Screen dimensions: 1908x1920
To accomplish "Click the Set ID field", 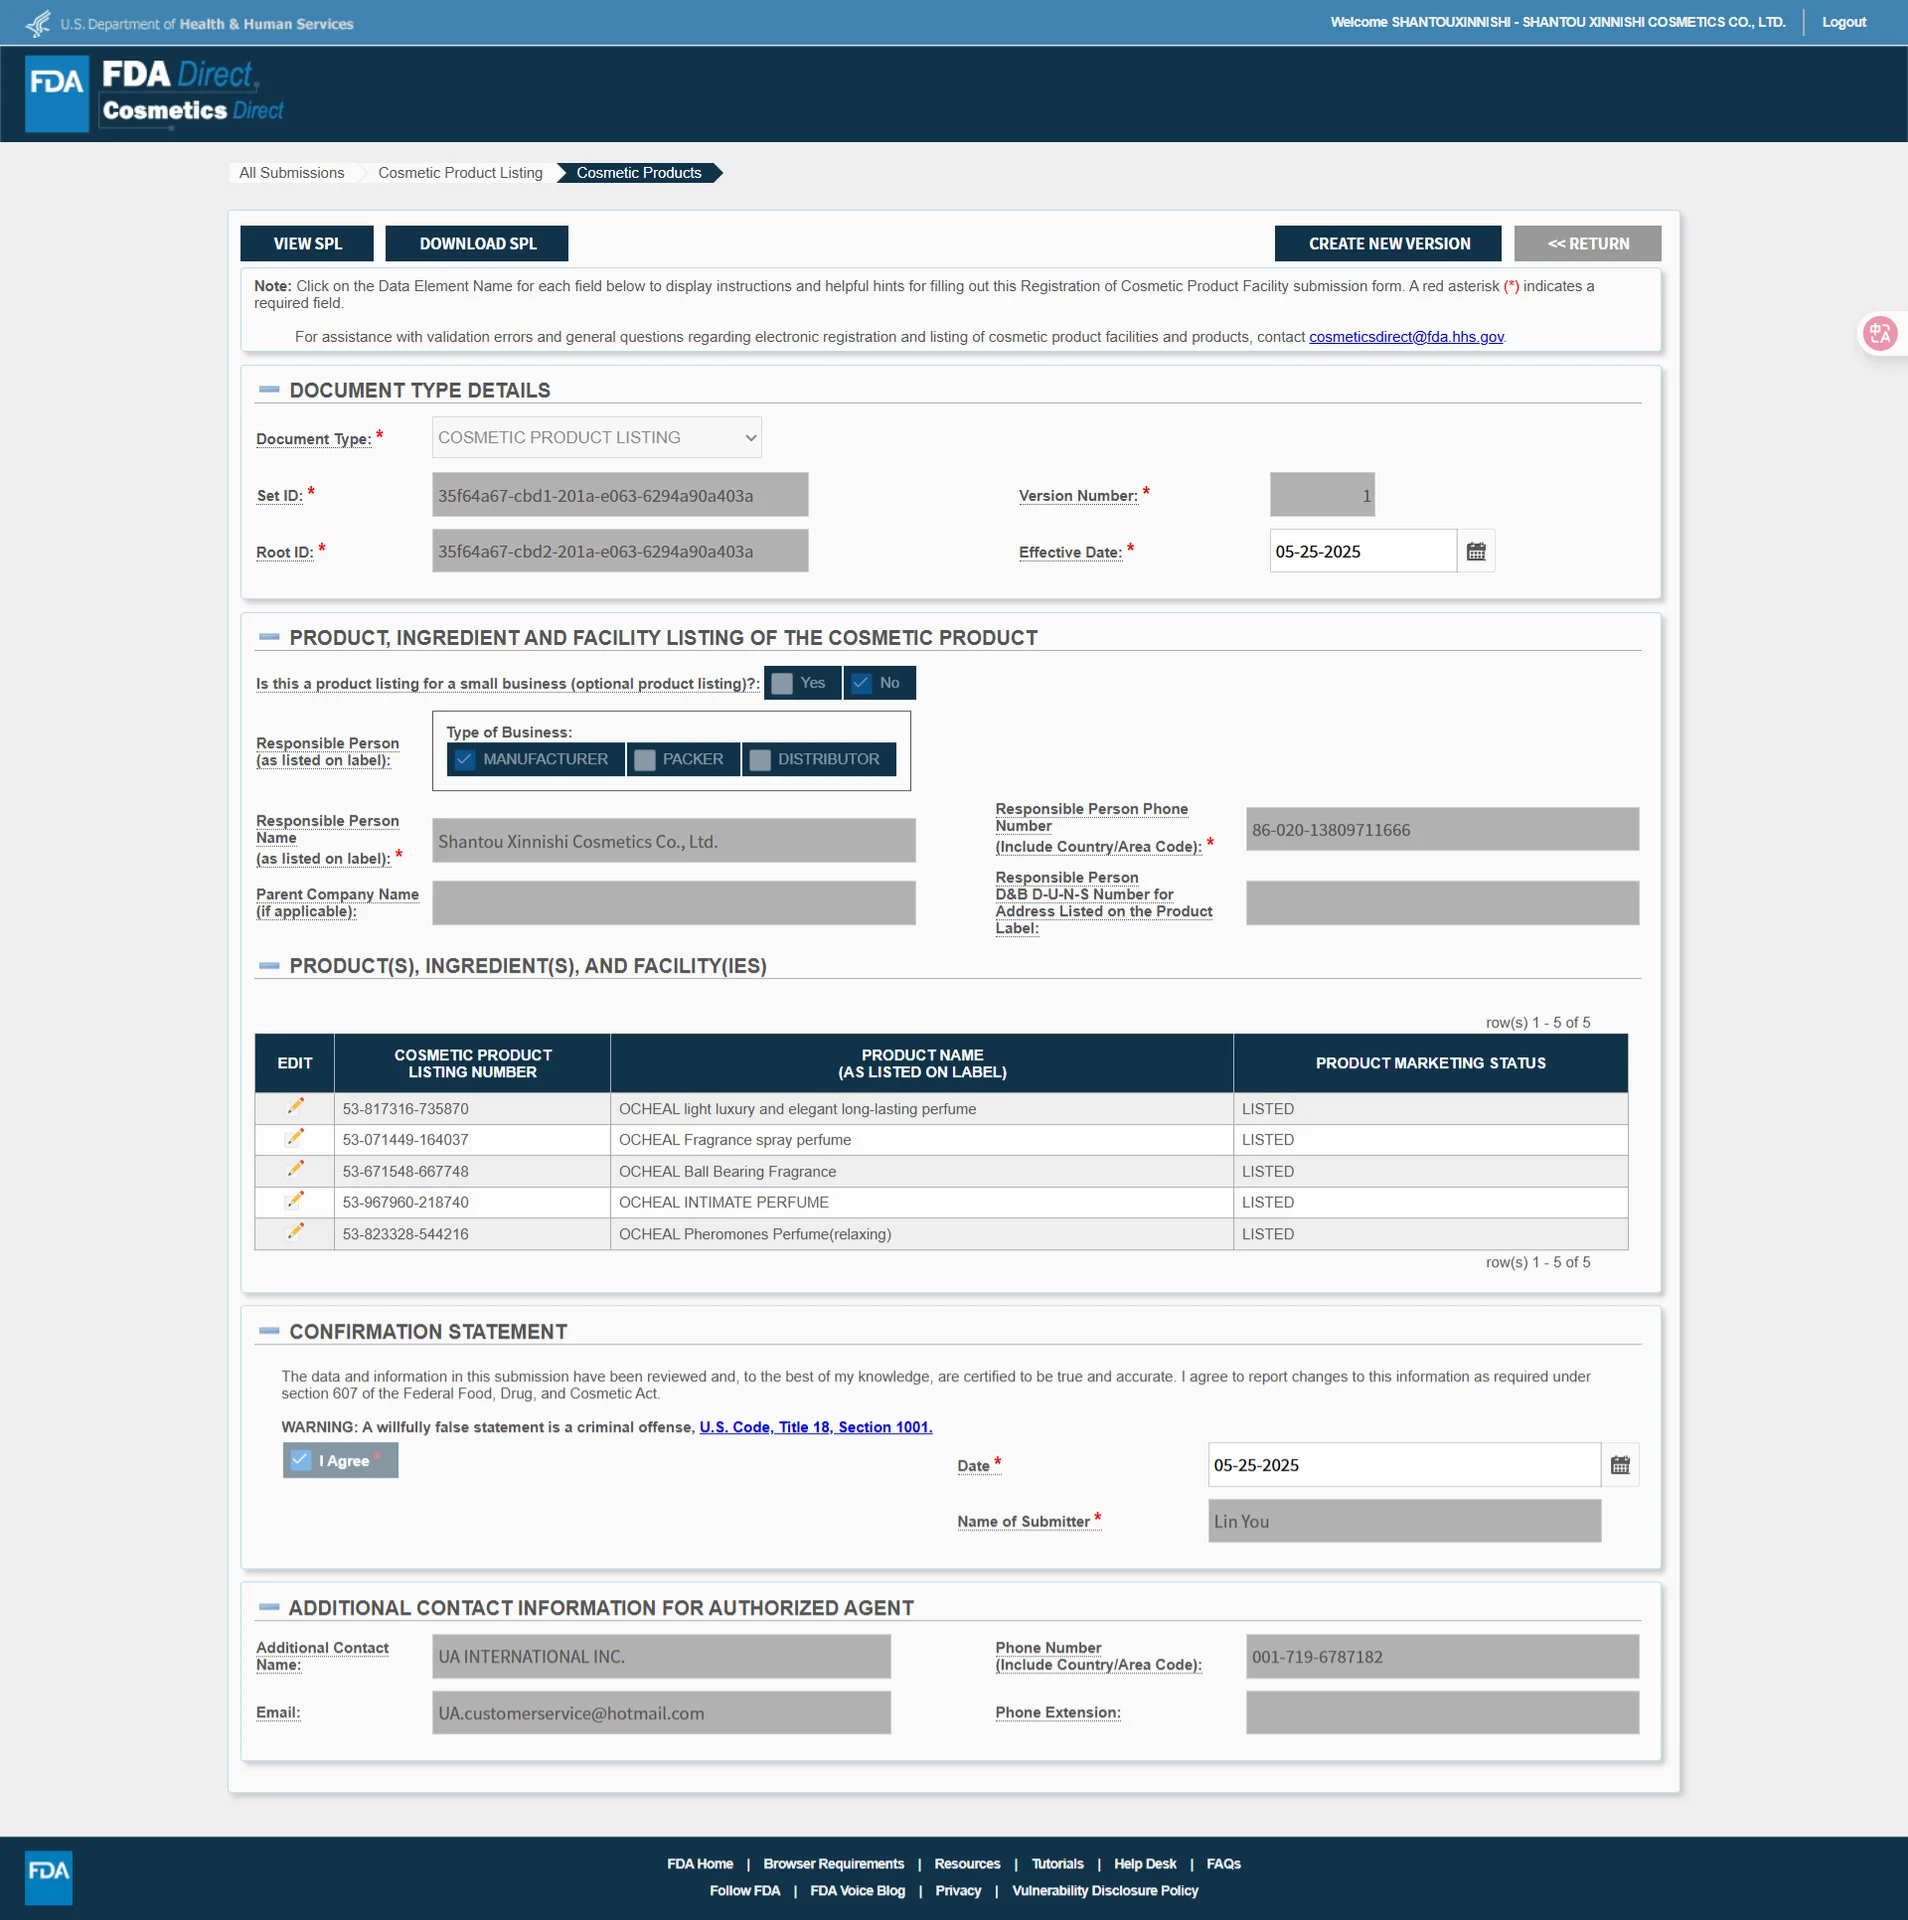I will pyautogui.click(x=620, y=495).
